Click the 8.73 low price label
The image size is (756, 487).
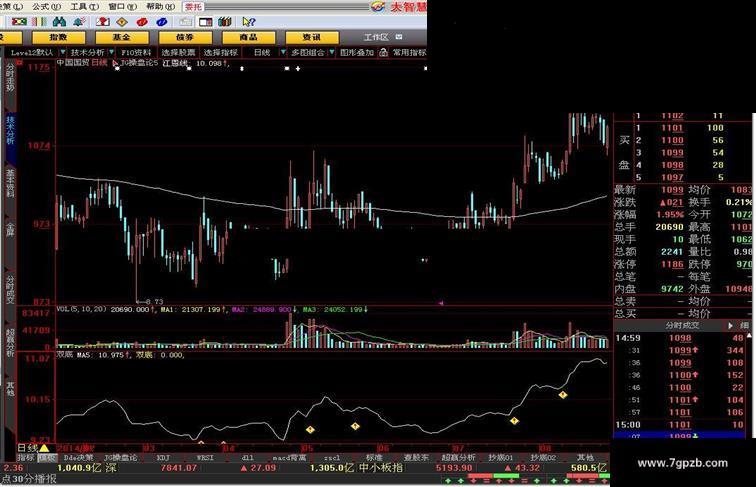(154, 301)
